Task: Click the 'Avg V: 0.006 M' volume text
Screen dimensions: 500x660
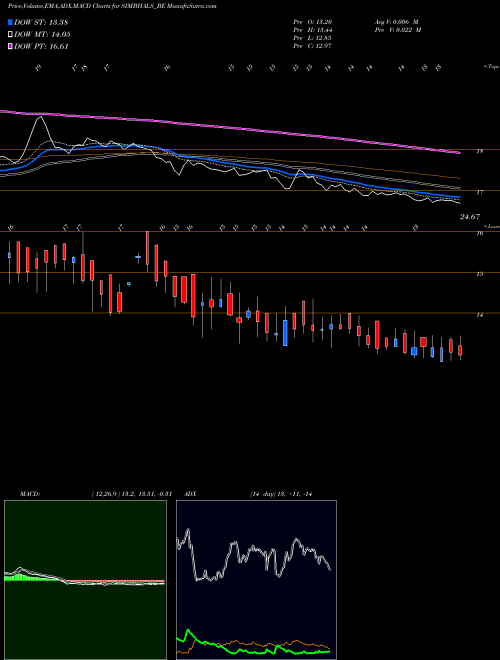Action: coord(396,22)
